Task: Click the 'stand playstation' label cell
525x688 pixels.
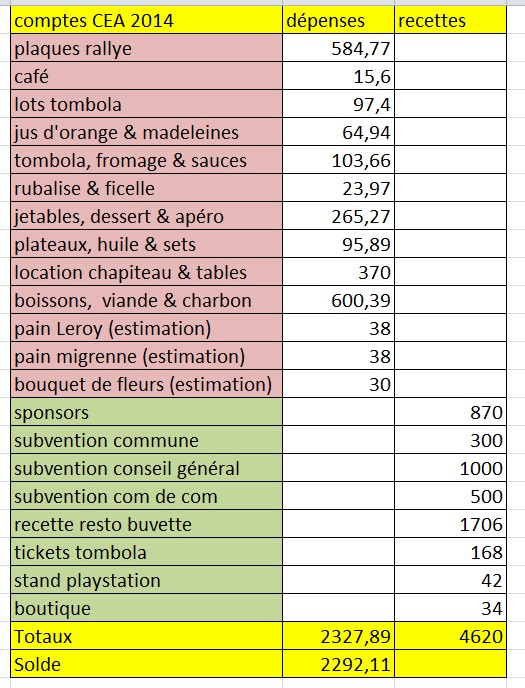Action: (146, 580)
